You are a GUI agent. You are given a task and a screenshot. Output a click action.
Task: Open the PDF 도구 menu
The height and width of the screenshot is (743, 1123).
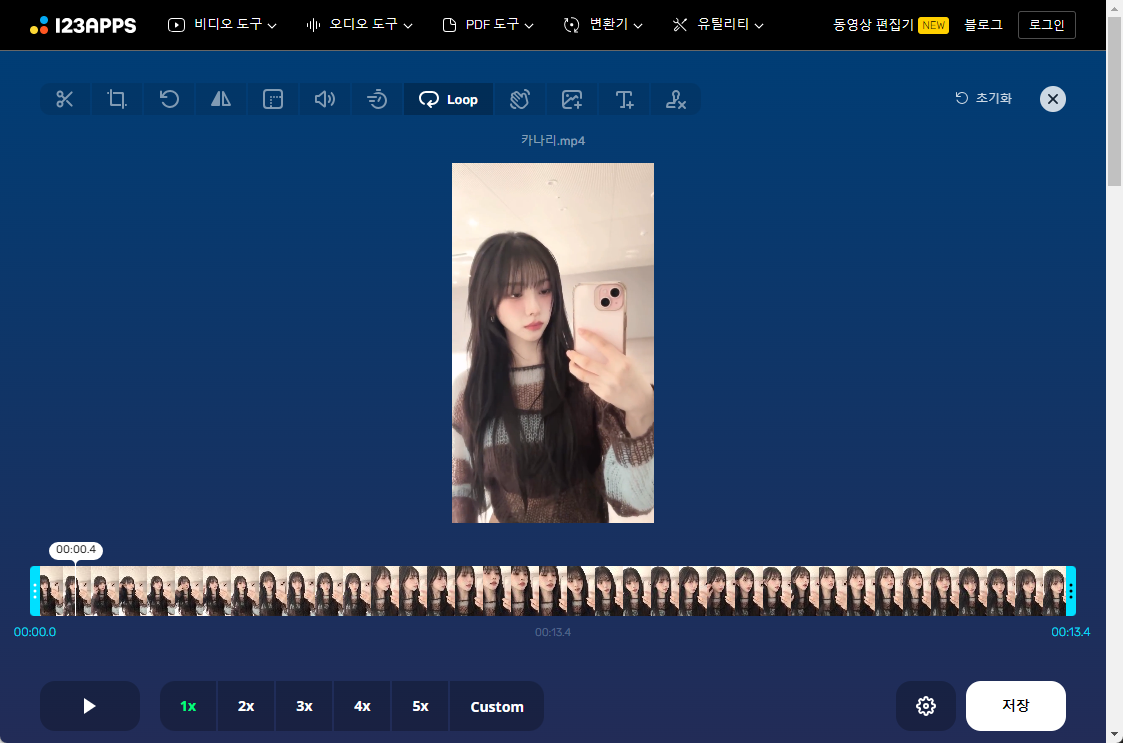pos(487,25)
